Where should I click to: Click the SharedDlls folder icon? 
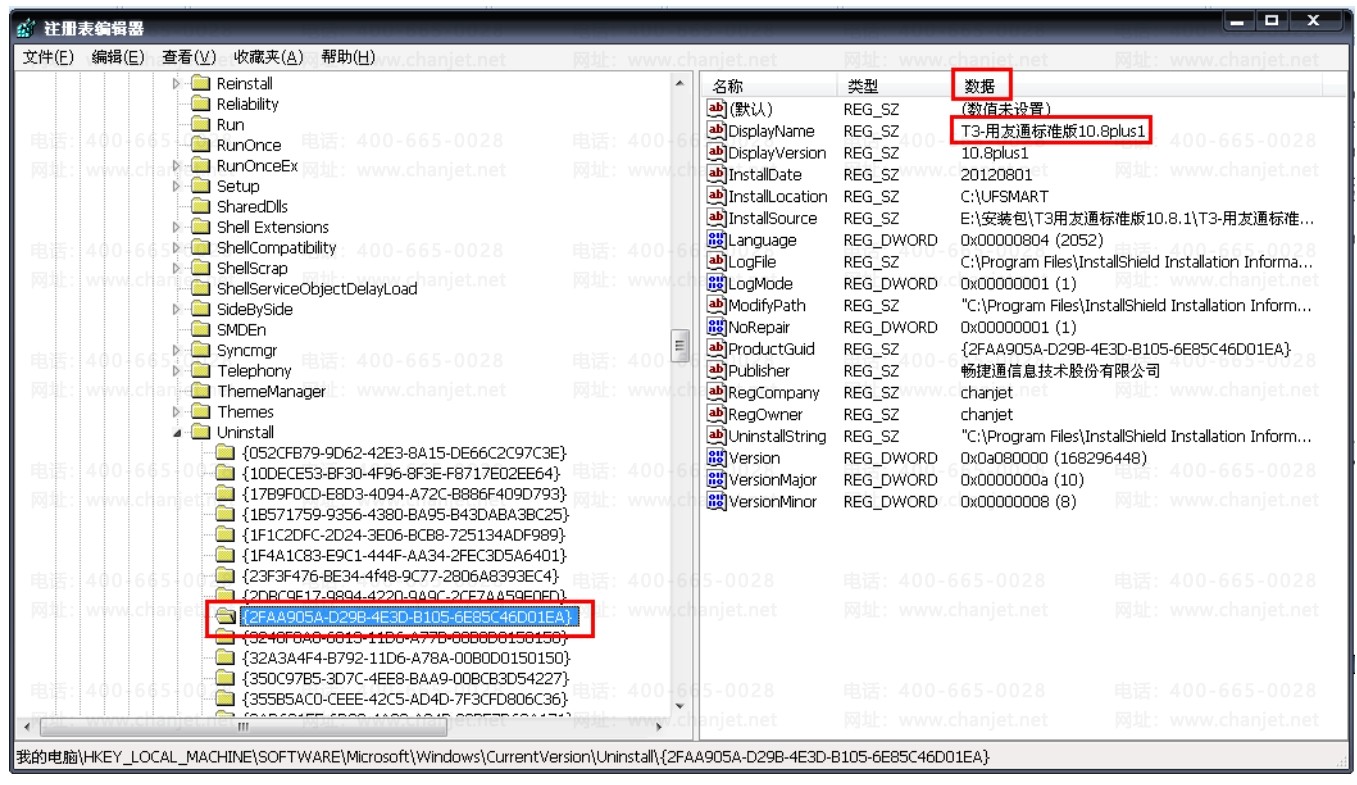click(200, 207)
